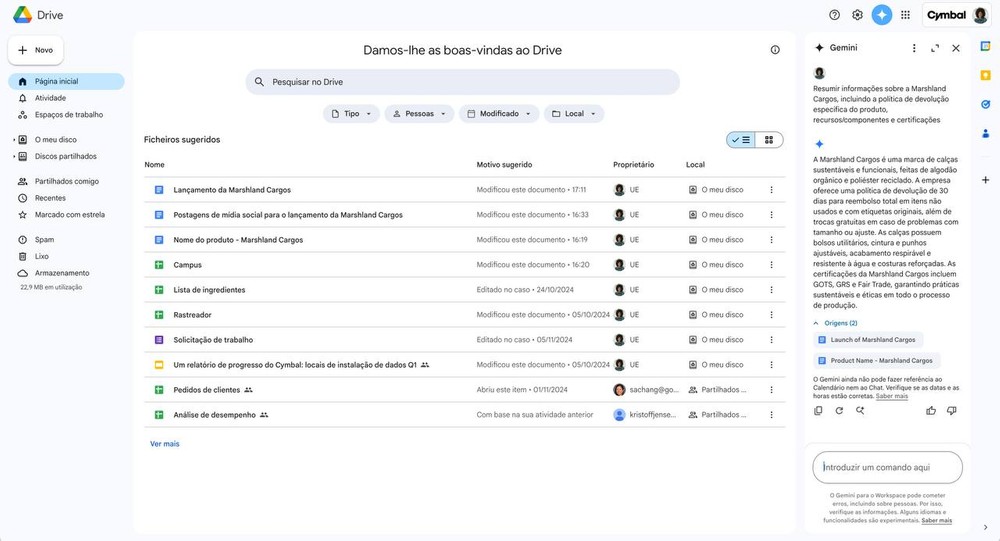
Task: Open the Contacts side panel icon
Action: 985,133
